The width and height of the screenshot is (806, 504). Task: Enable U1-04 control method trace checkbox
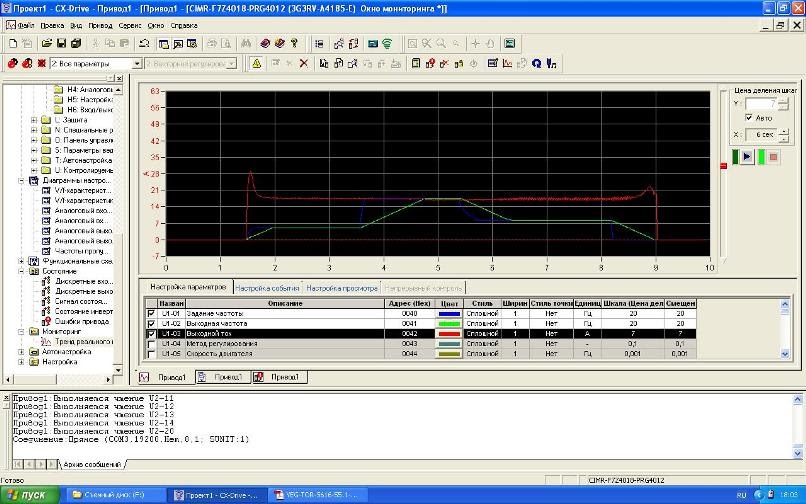[152, 343]
